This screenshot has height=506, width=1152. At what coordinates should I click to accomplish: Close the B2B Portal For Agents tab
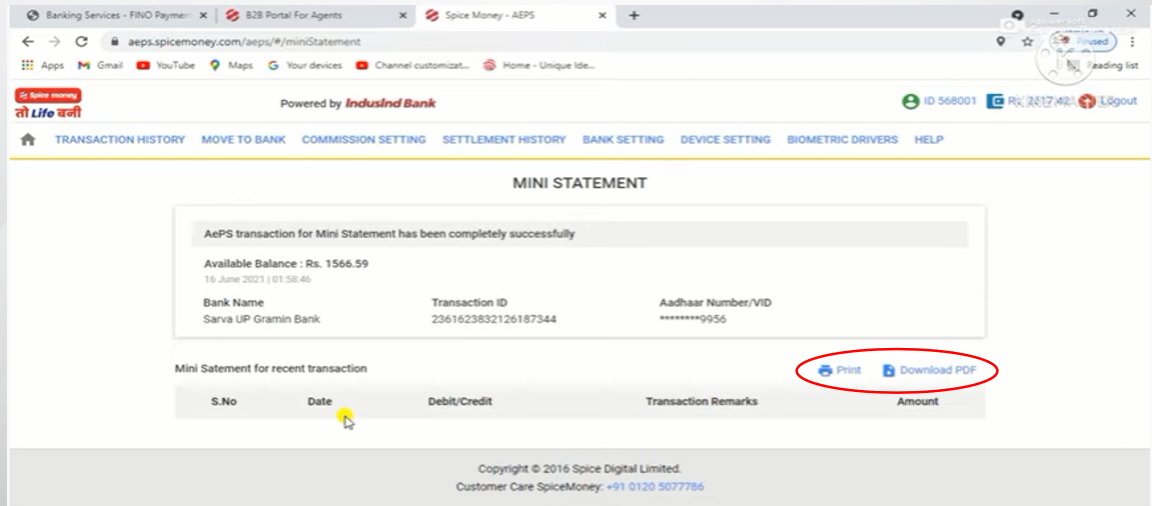coord(402,15)
